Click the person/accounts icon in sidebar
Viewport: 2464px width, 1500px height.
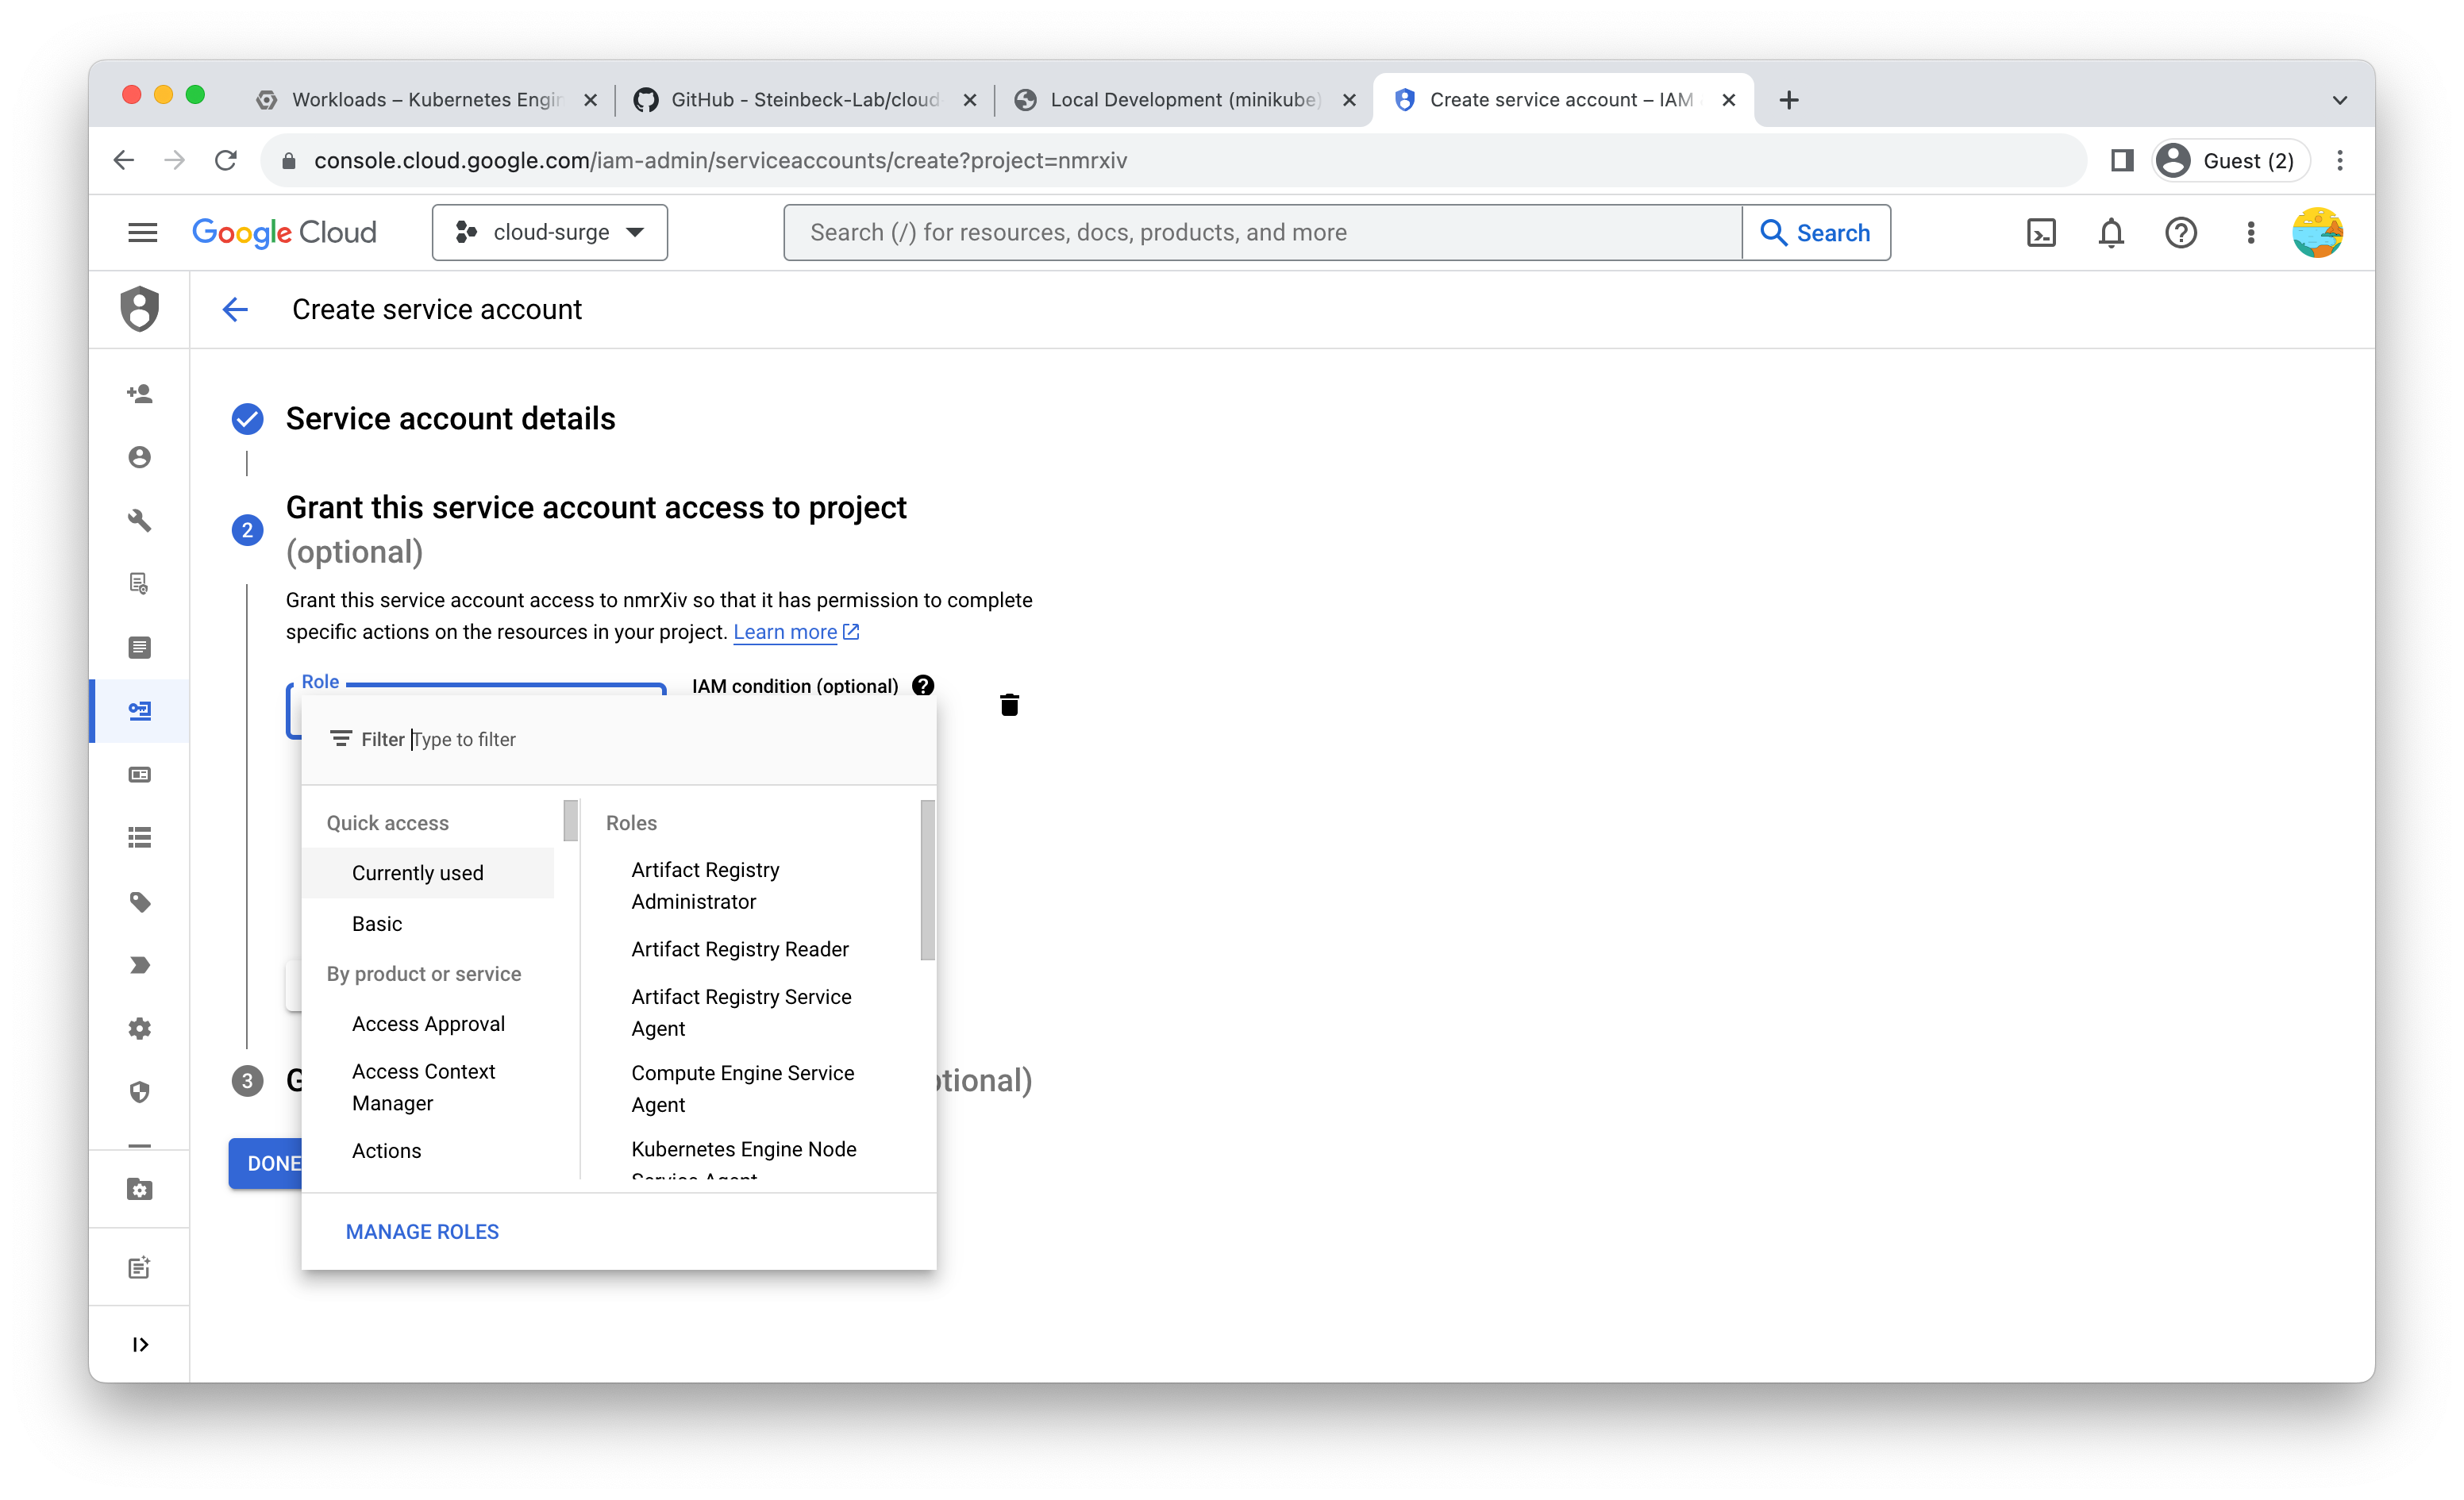pos(141,456)
